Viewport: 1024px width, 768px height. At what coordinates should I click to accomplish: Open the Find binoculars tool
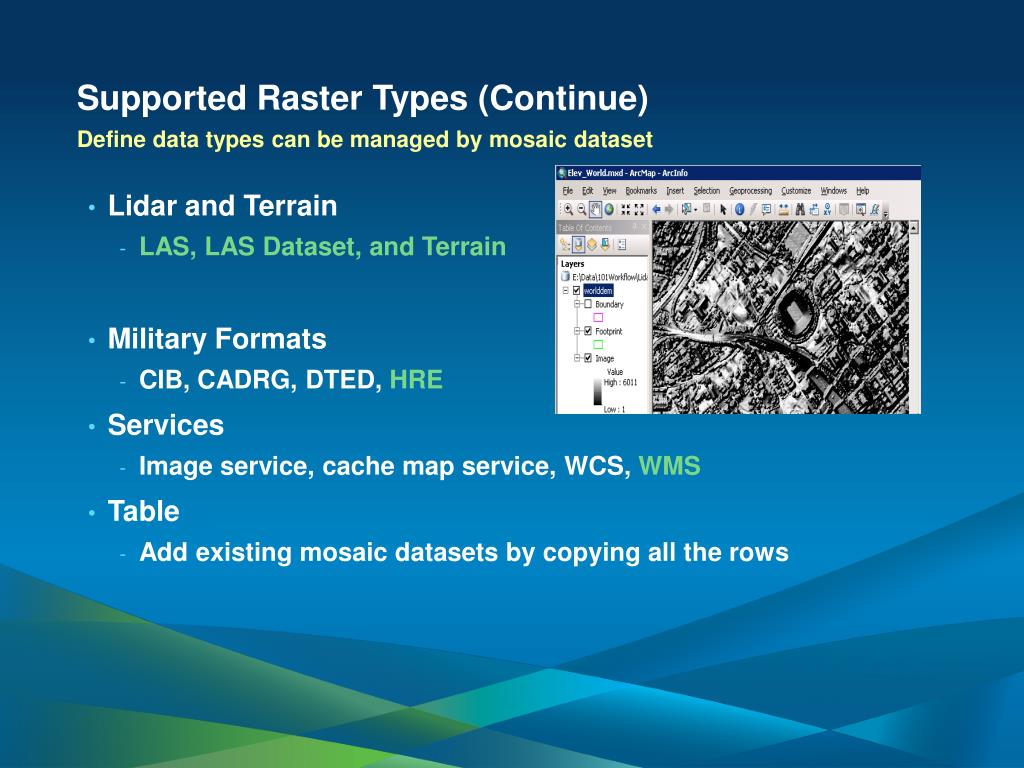click(x=800, y=209)
